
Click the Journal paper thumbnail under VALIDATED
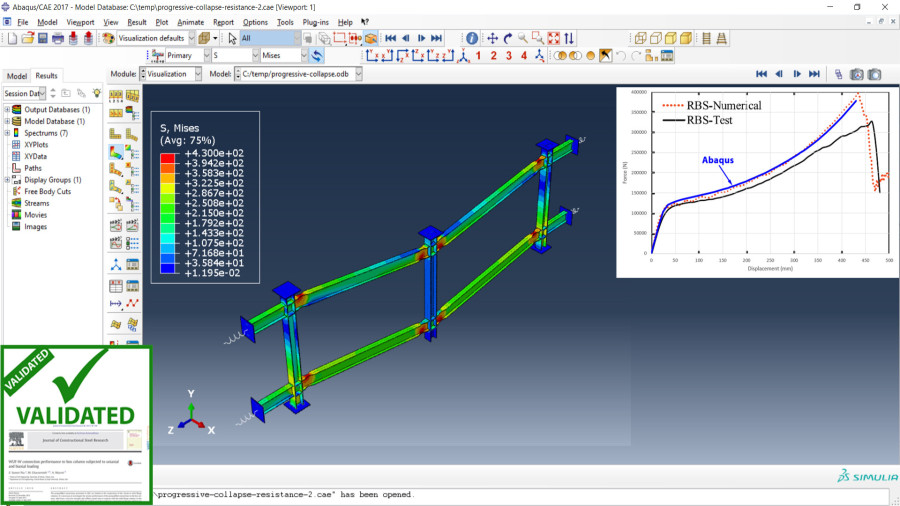tap(75, 465)
